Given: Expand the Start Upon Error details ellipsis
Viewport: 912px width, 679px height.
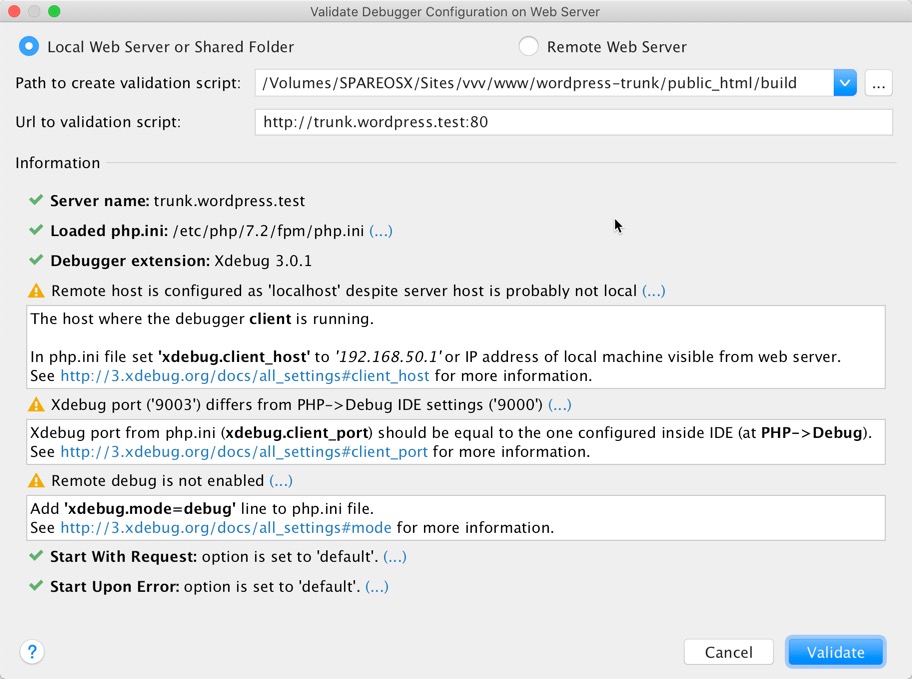Looking at the screenshot, I should point(377,586).
